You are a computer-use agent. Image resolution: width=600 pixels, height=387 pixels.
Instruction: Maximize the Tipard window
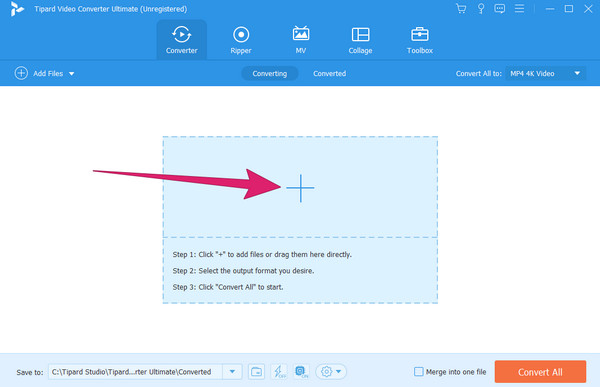(569, 8)
